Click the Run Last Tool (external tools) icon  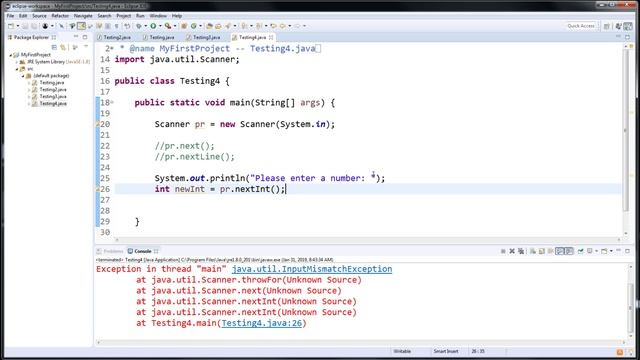[x=168, y=26]
